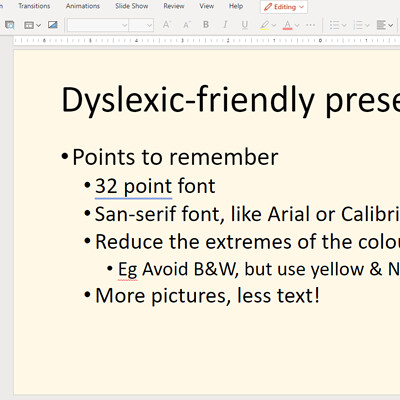Click the Designer search icon in toolbar
Viewport: 400px width, 400px height.
tap(10, 25)
